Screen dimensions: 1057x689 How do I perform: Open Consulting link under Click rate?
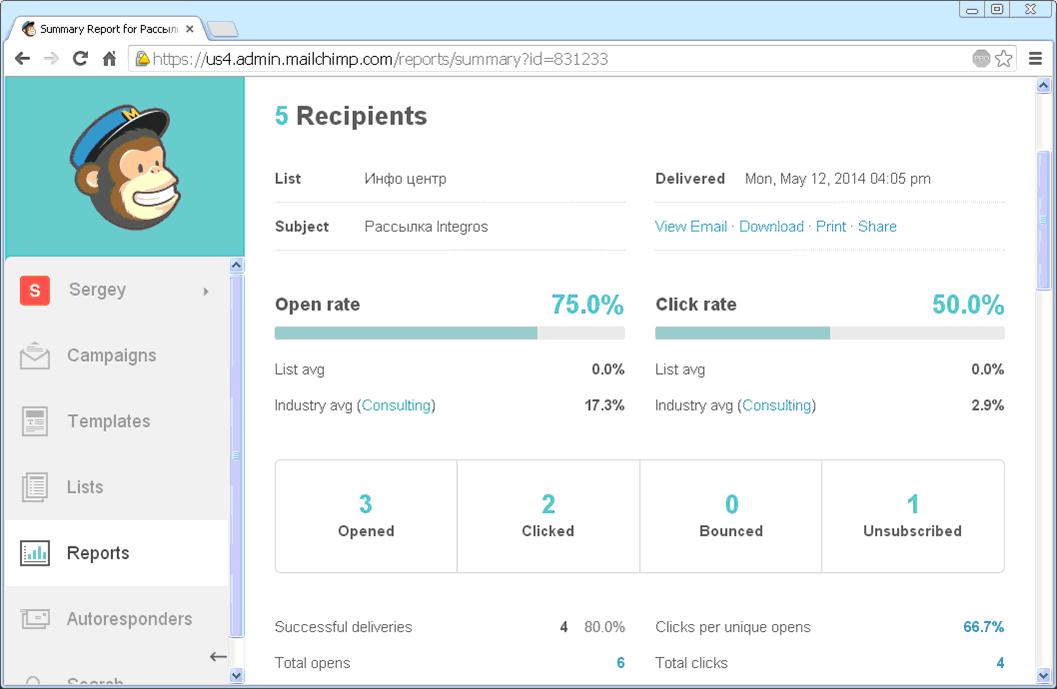[777, 405]
